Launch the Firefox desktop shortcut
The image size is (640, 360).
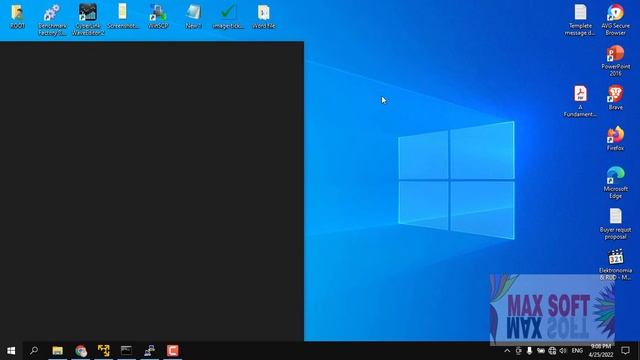(x=616, y=139)
